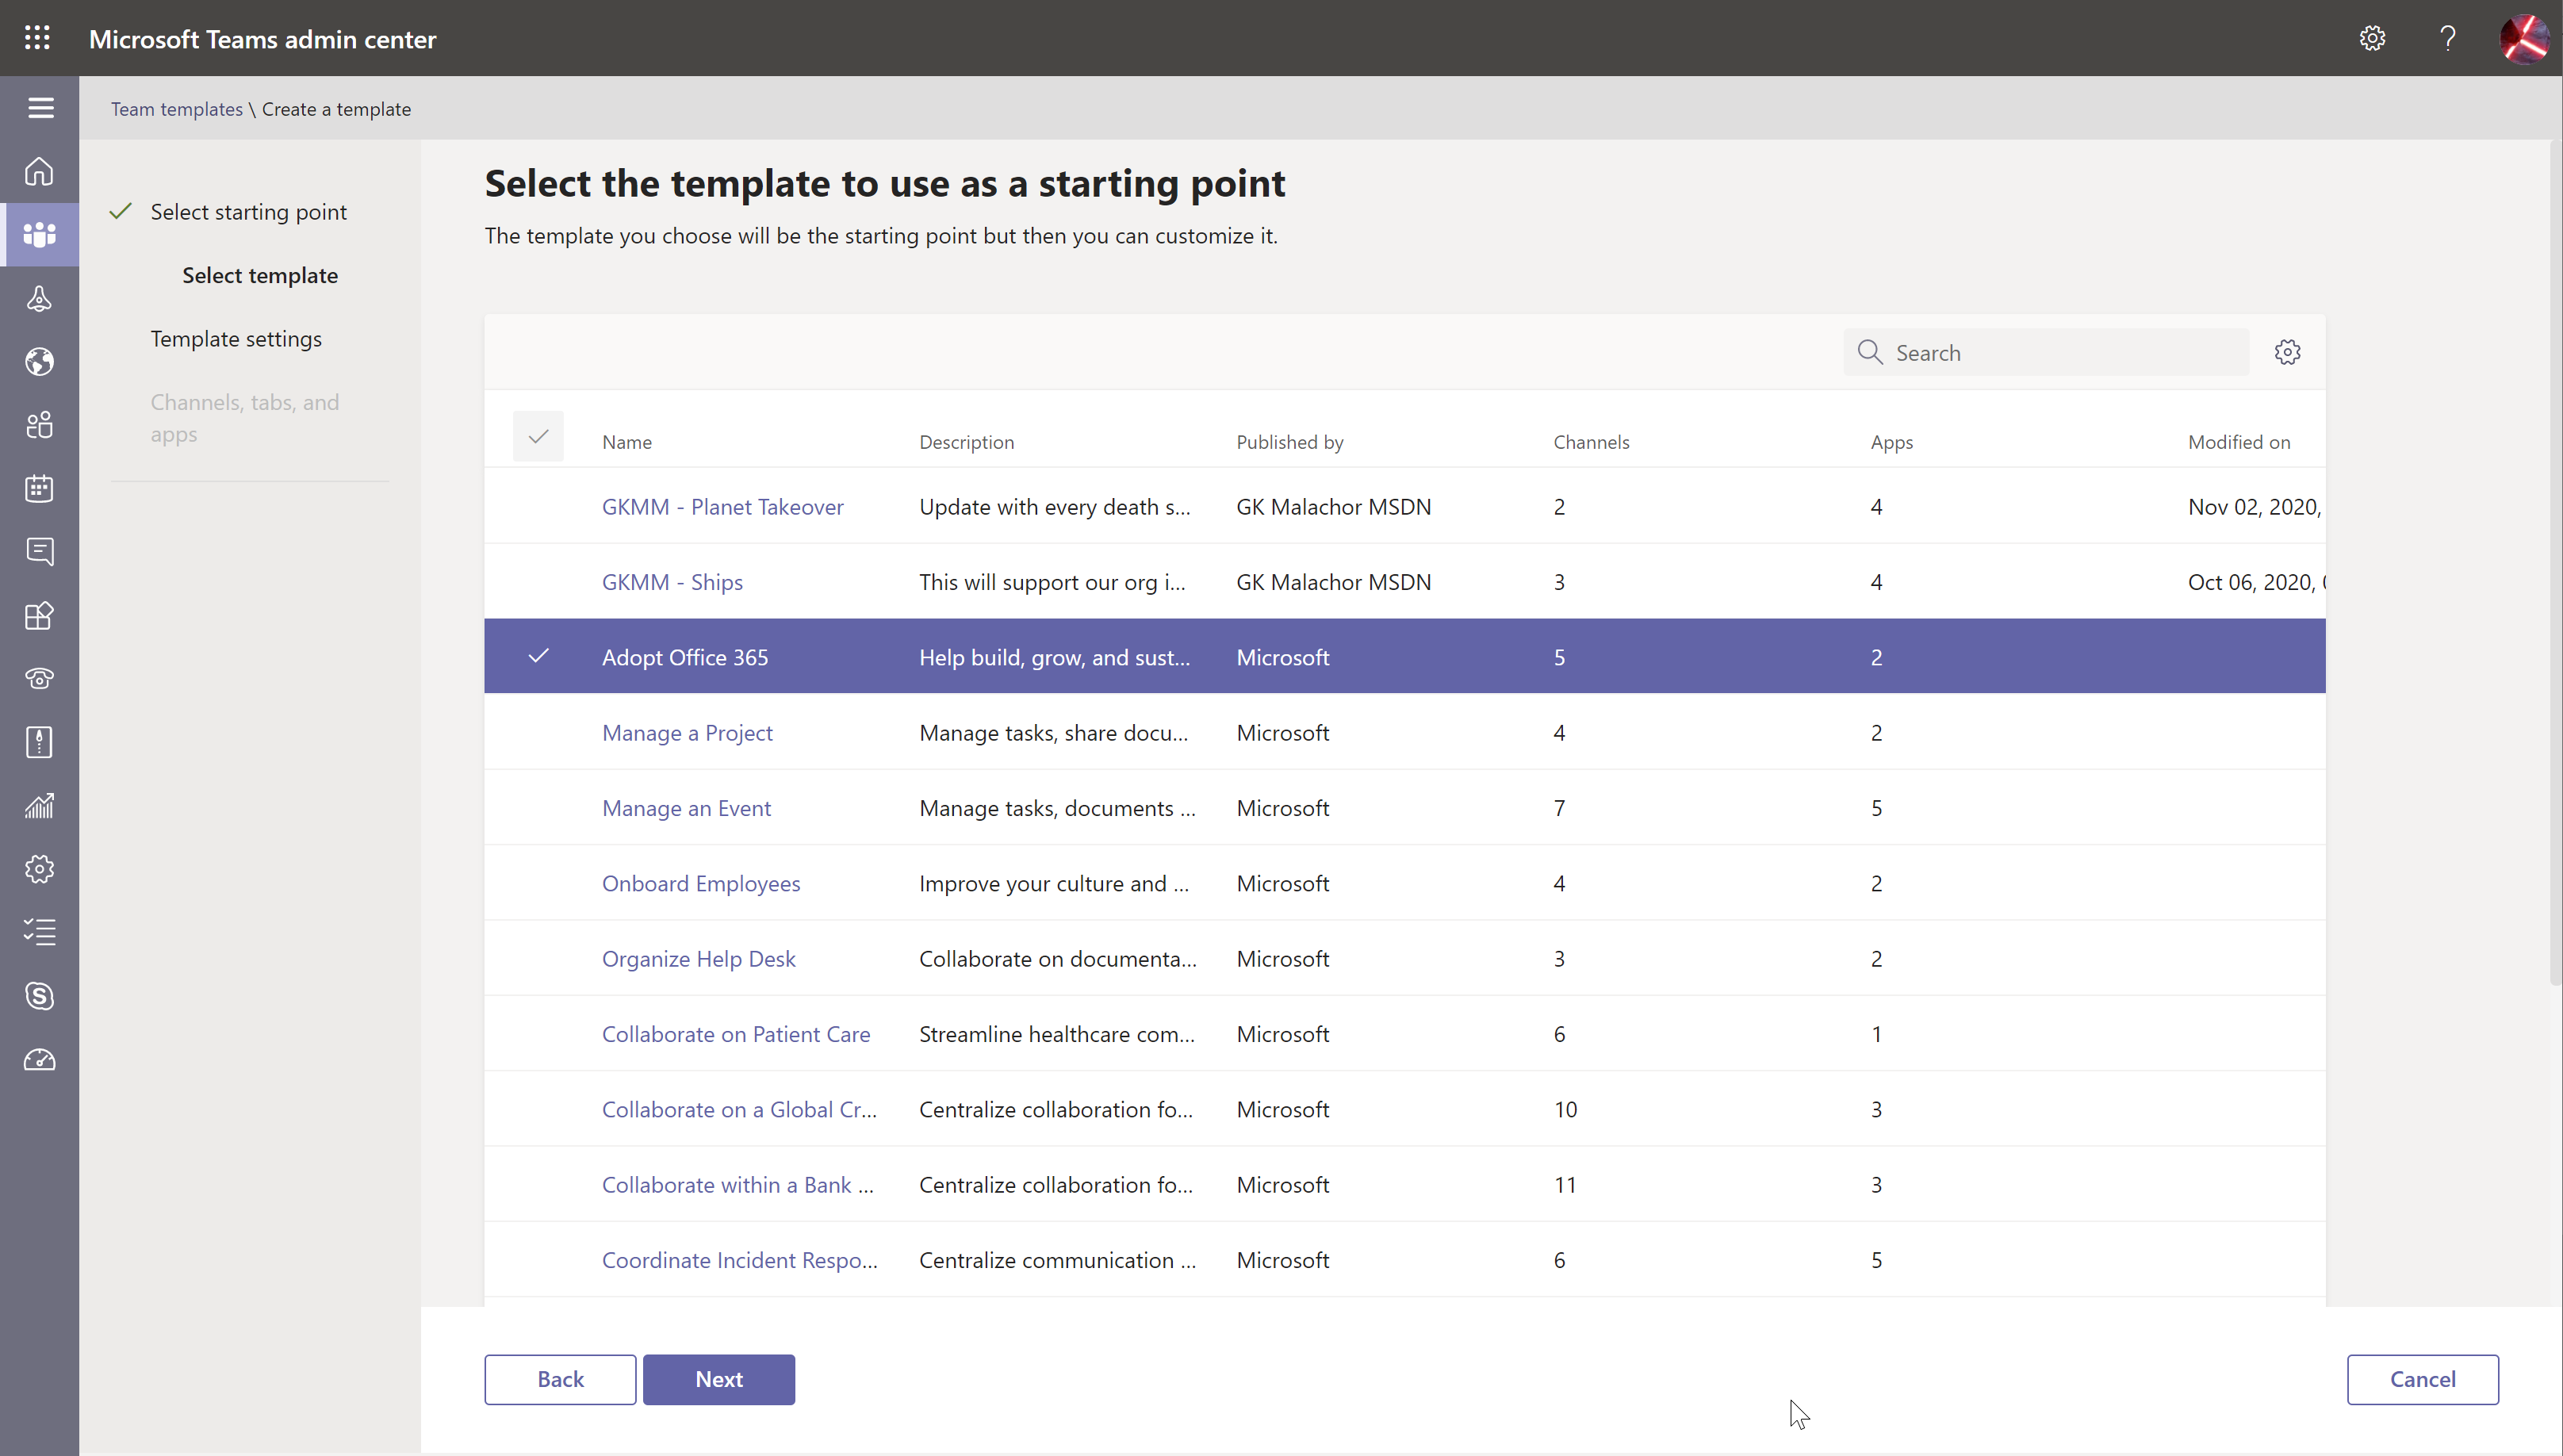Open the Analytics & reports chart icon
This screenshot has height=1456, width=2563.
coord(40,806)
